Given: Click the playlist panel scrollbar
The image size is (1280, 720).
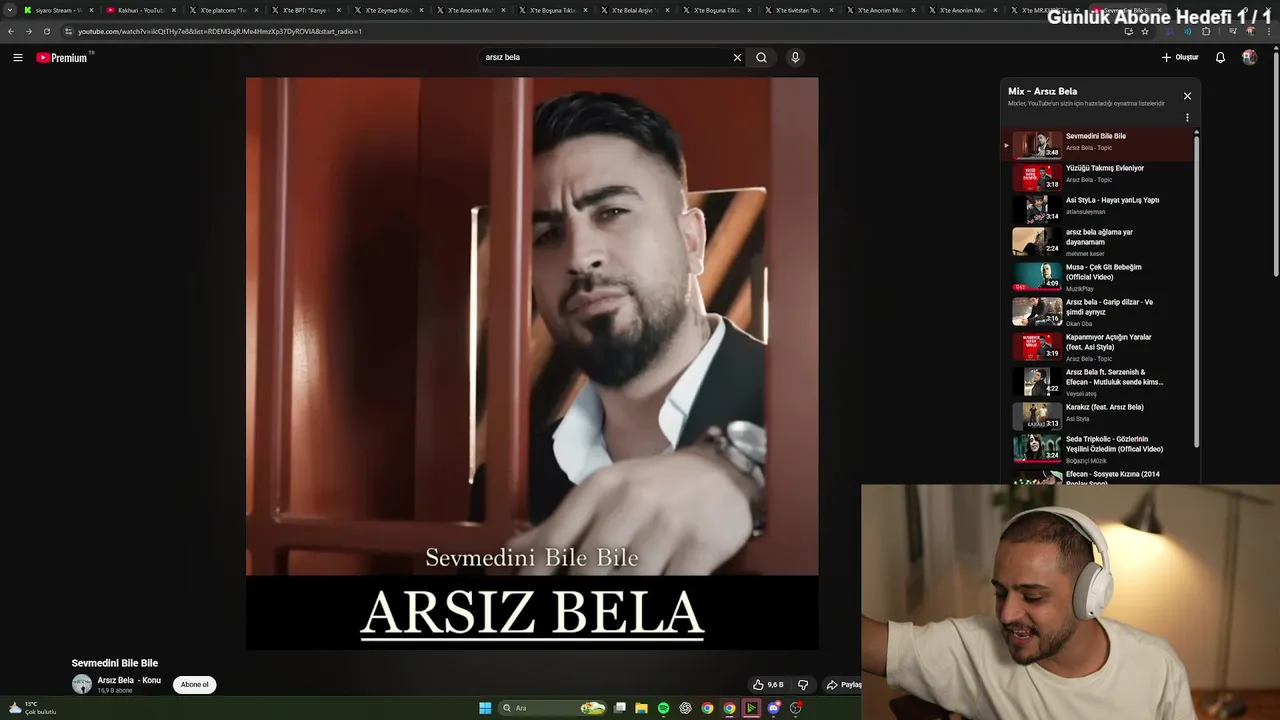Looking at the screenshot, I should coord(1196,290).
